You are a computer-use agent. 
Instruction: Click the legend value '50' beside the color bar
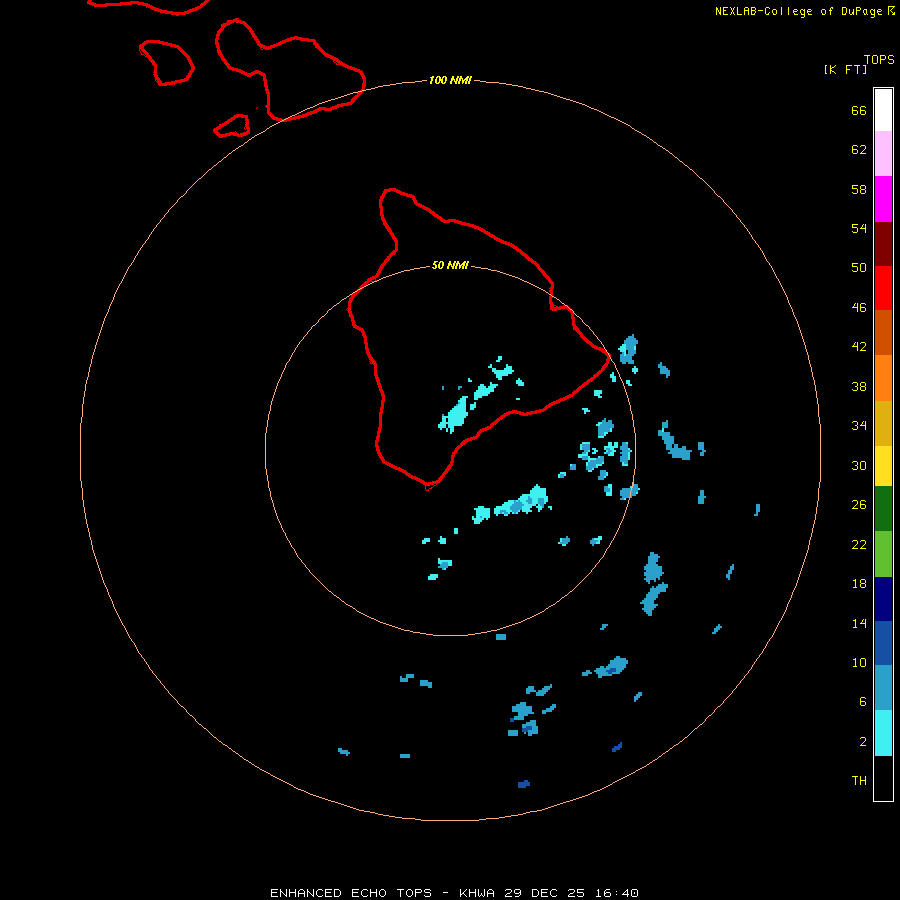point(859,268)
